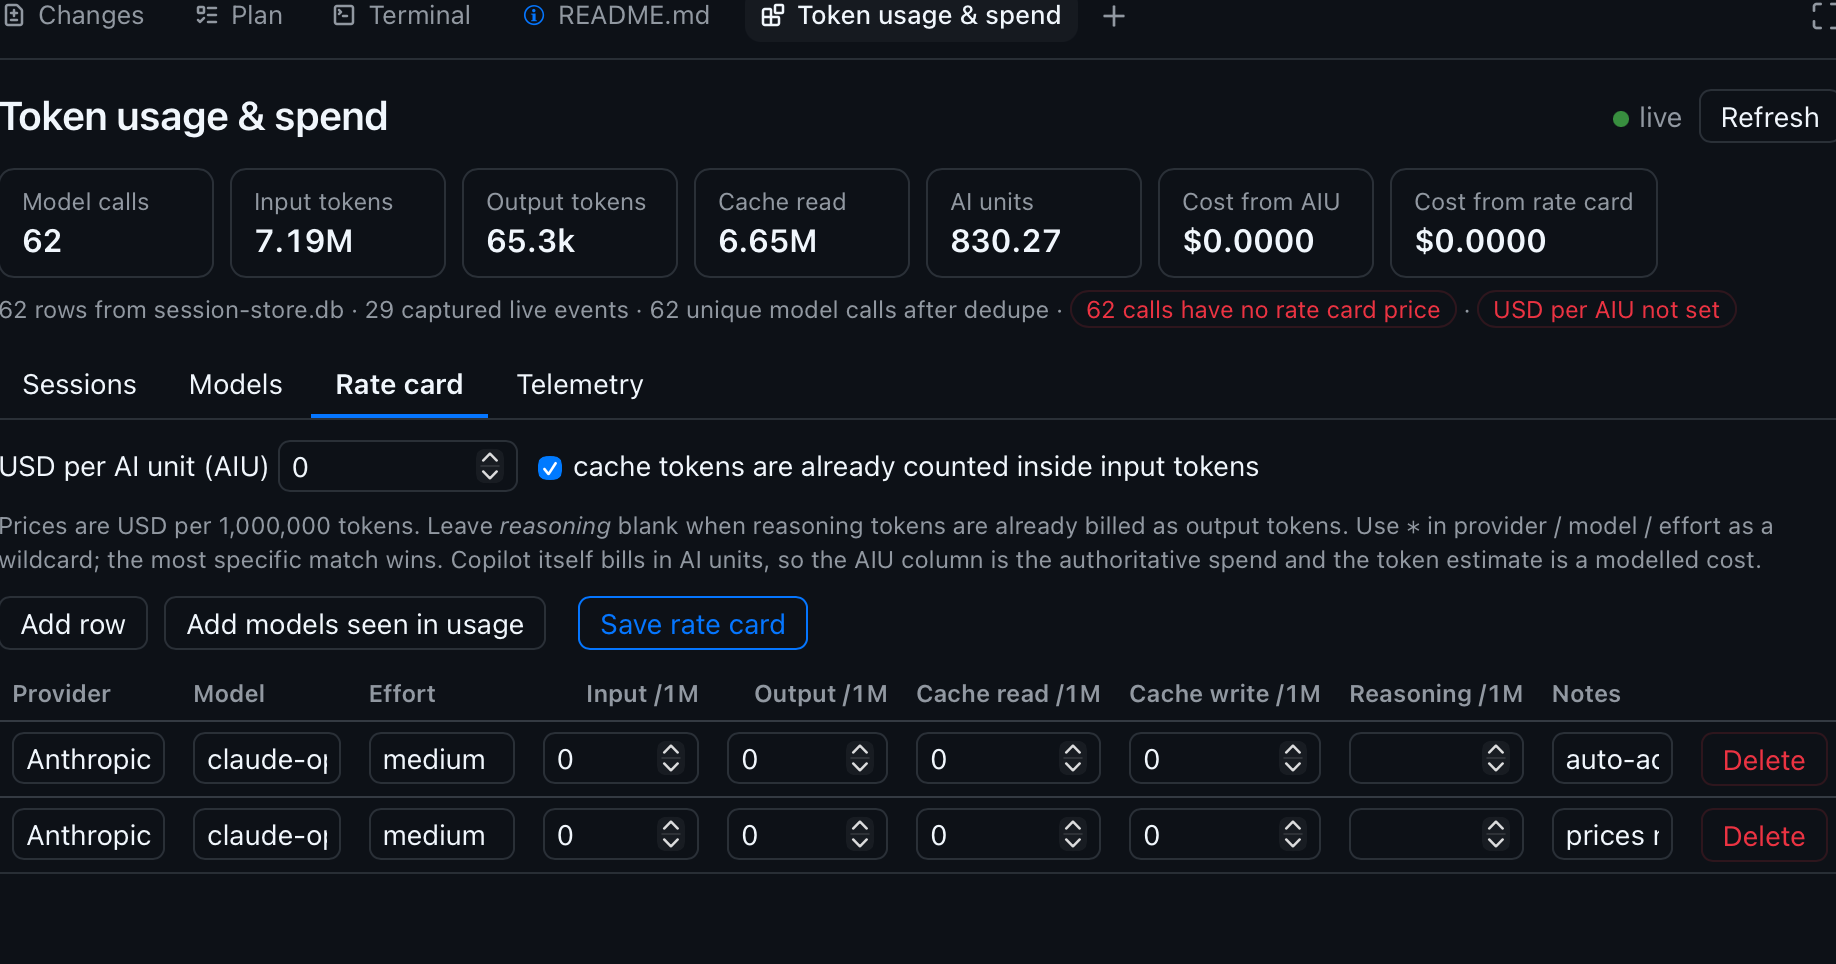Viewport: 1836px width, 964px height.
Task: Click the Reasoning /1M column header
Action: tap(1436, 694)
